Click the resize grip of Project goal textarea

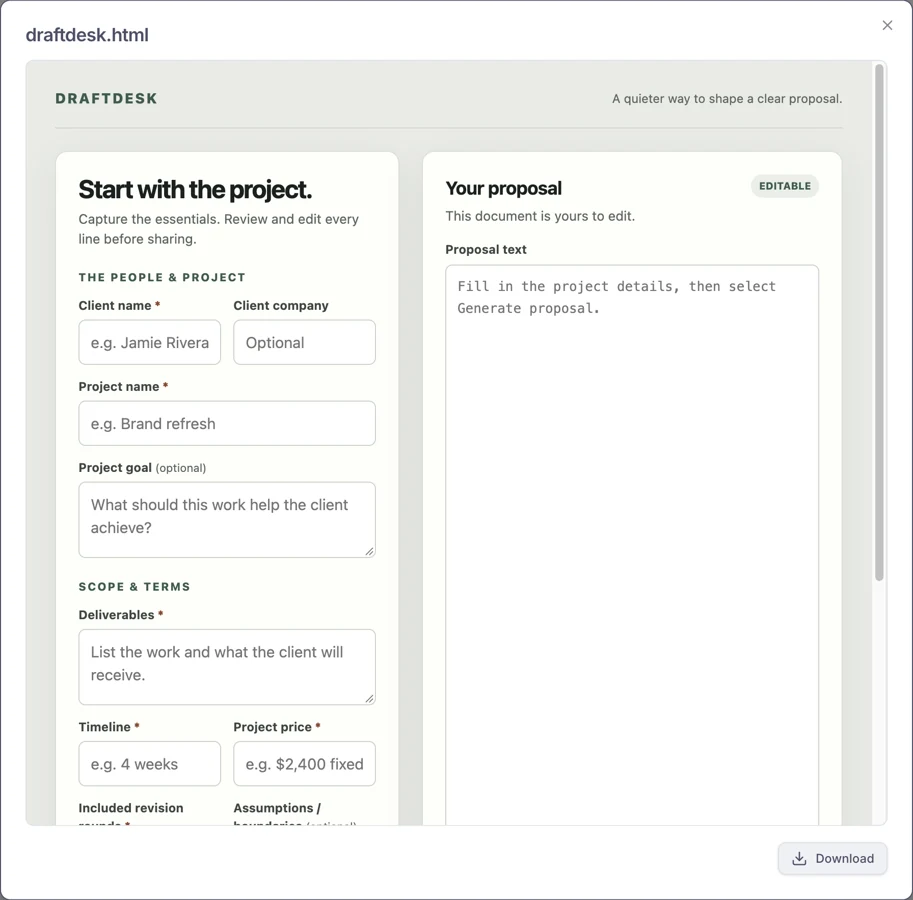pyautogui.click(x=370, y=551)
